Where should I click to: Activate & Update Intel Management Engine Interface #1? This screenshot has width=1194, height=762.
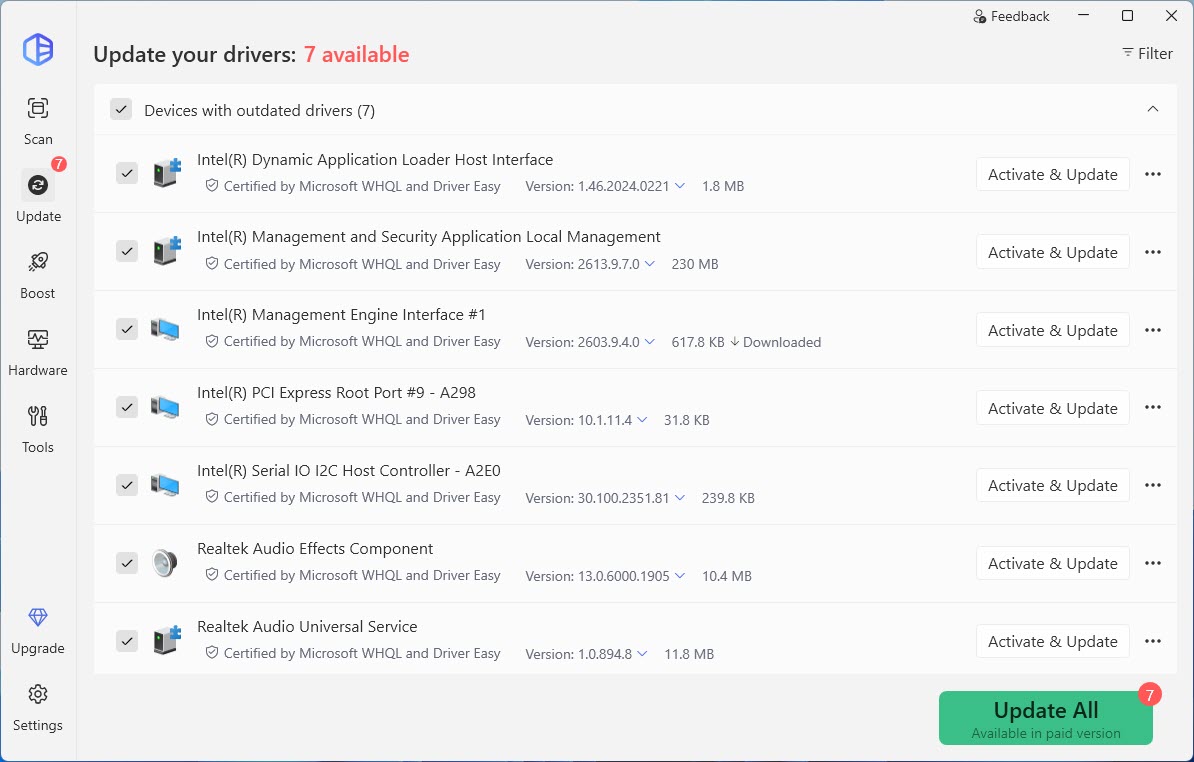(x=1052, y=330)
